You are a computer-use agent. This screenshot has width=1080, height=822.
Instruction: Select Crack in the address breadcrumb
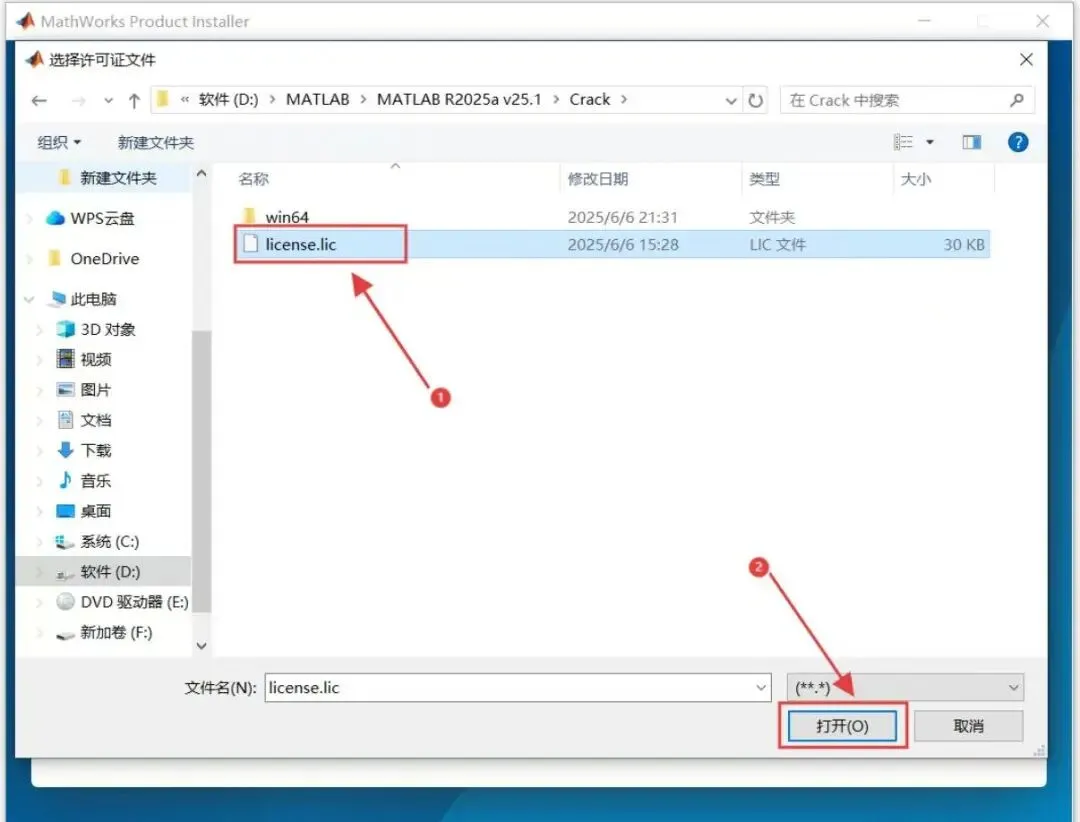pos(590,99)
